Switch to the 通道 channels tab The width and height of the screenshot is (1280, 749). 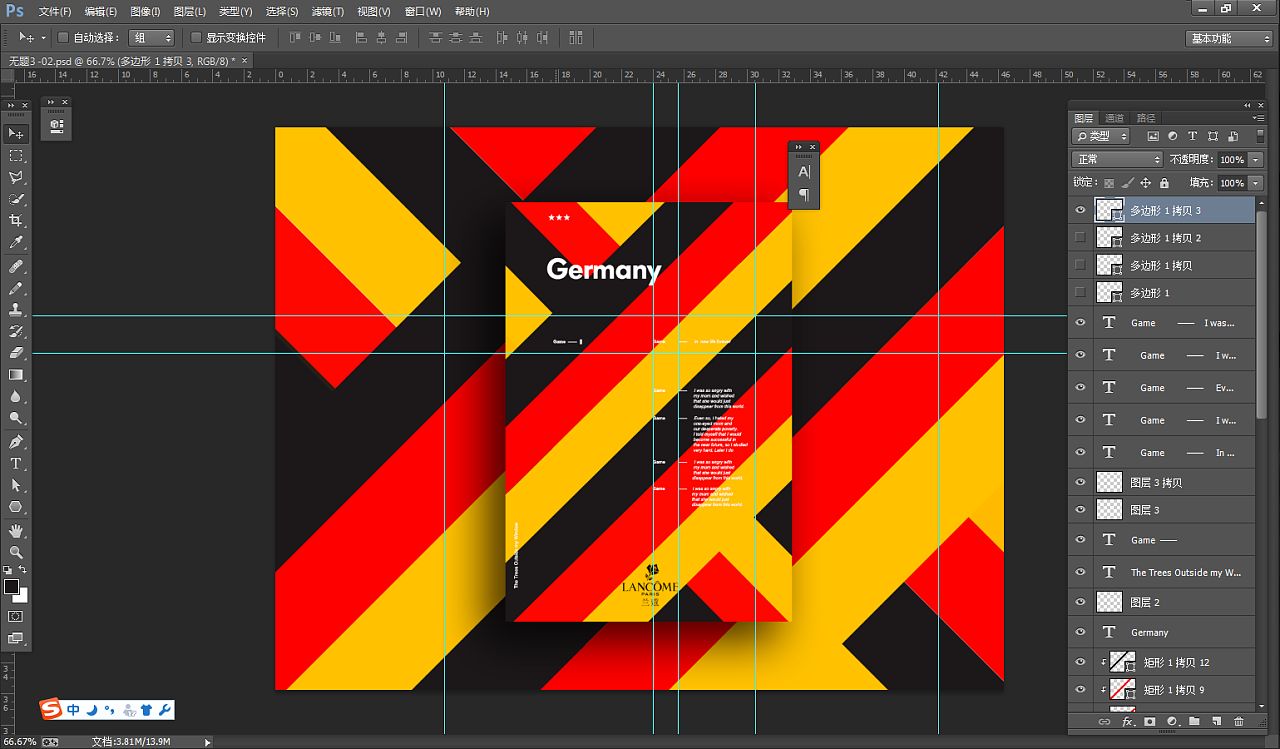[1114, 118]
